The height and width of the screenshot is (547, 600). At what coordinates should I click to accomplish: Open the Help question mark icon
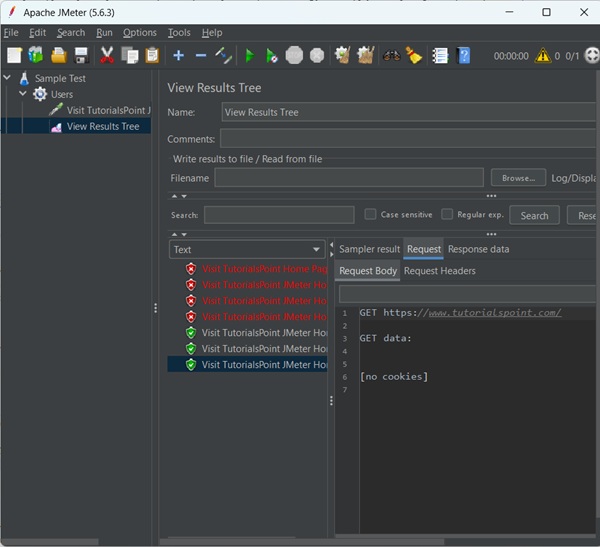click(x=464, y=55)
